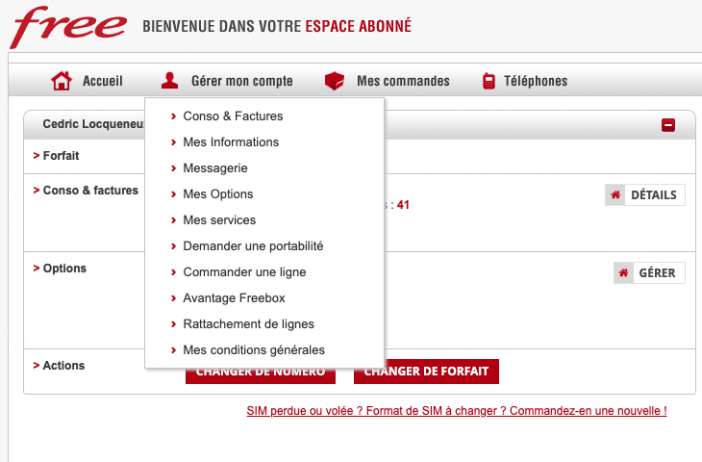702x462 pixels.
Task: Open Mes Options menu entry
Action: click(218, 194)
